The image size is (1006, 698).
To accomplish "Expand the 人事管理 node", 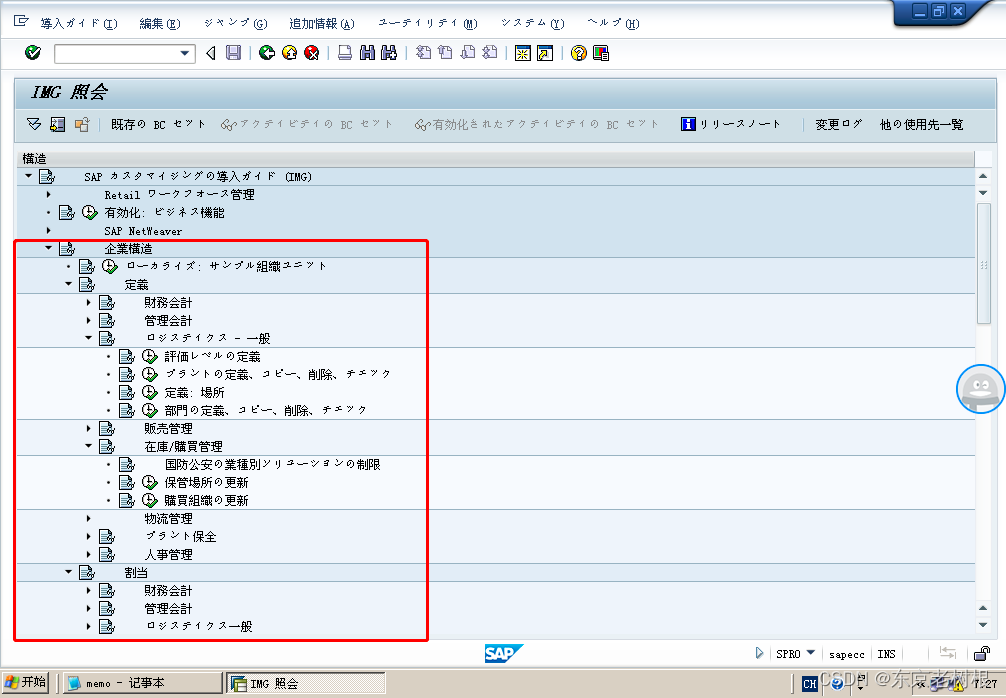I will (89, 554).
